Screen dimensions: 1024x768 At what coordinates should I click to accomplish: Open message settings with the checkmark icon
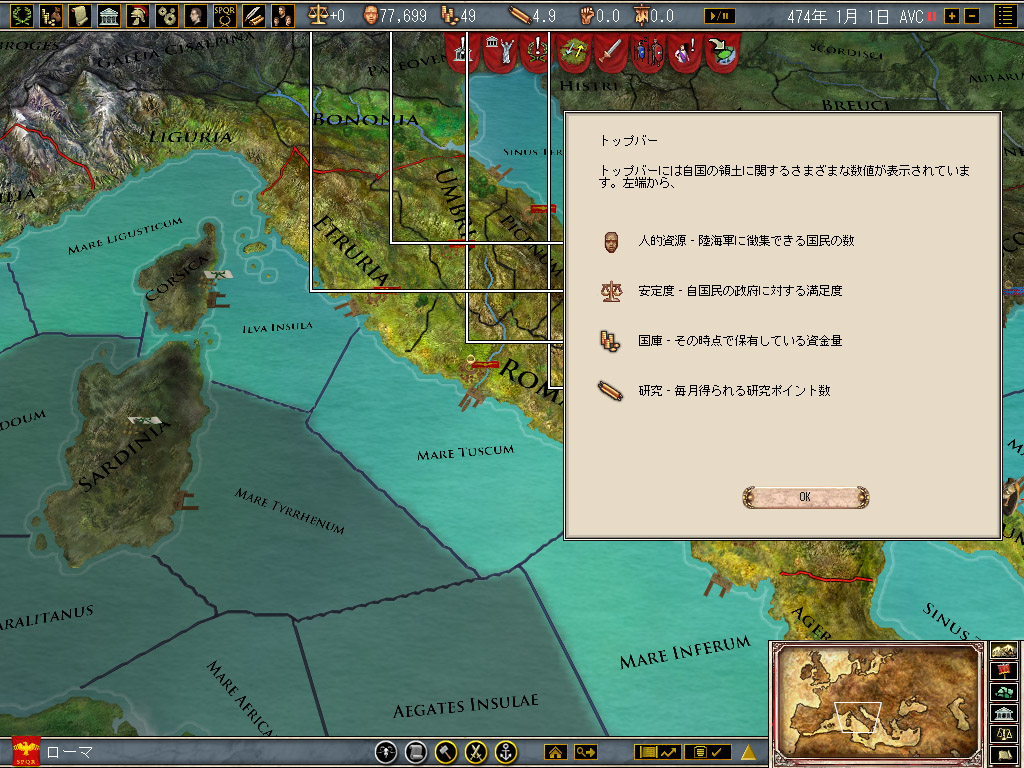pos(708,752)
